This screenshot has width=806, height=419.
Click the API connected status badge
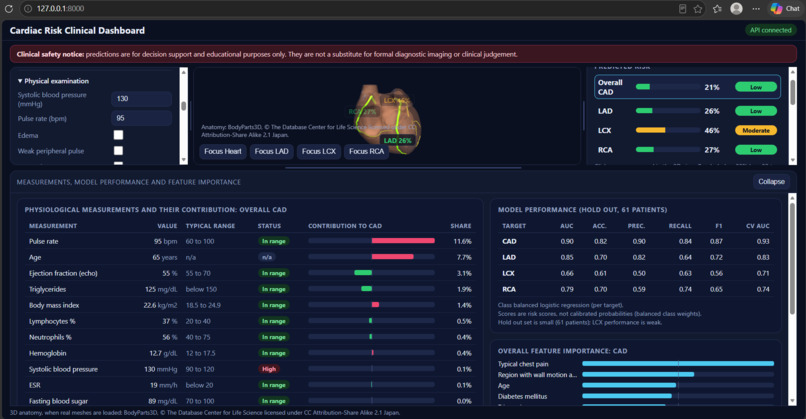pyautogui.click(x=770, y=30)
